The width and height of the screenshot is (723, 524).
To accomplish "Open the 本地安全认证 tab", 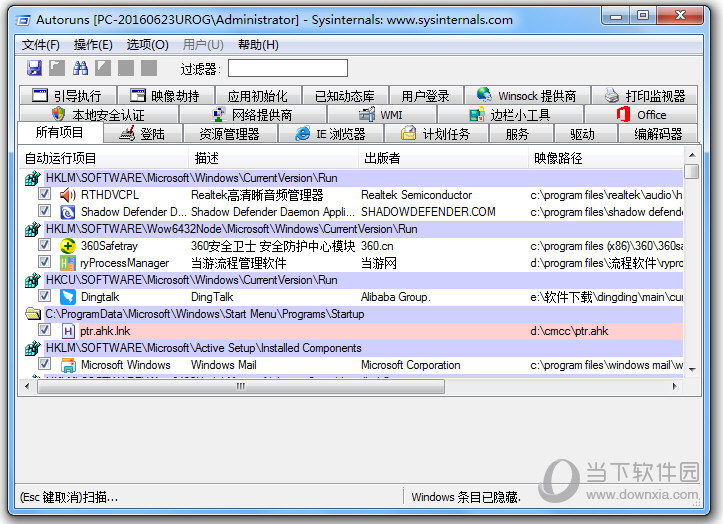I will click(99, 114).
